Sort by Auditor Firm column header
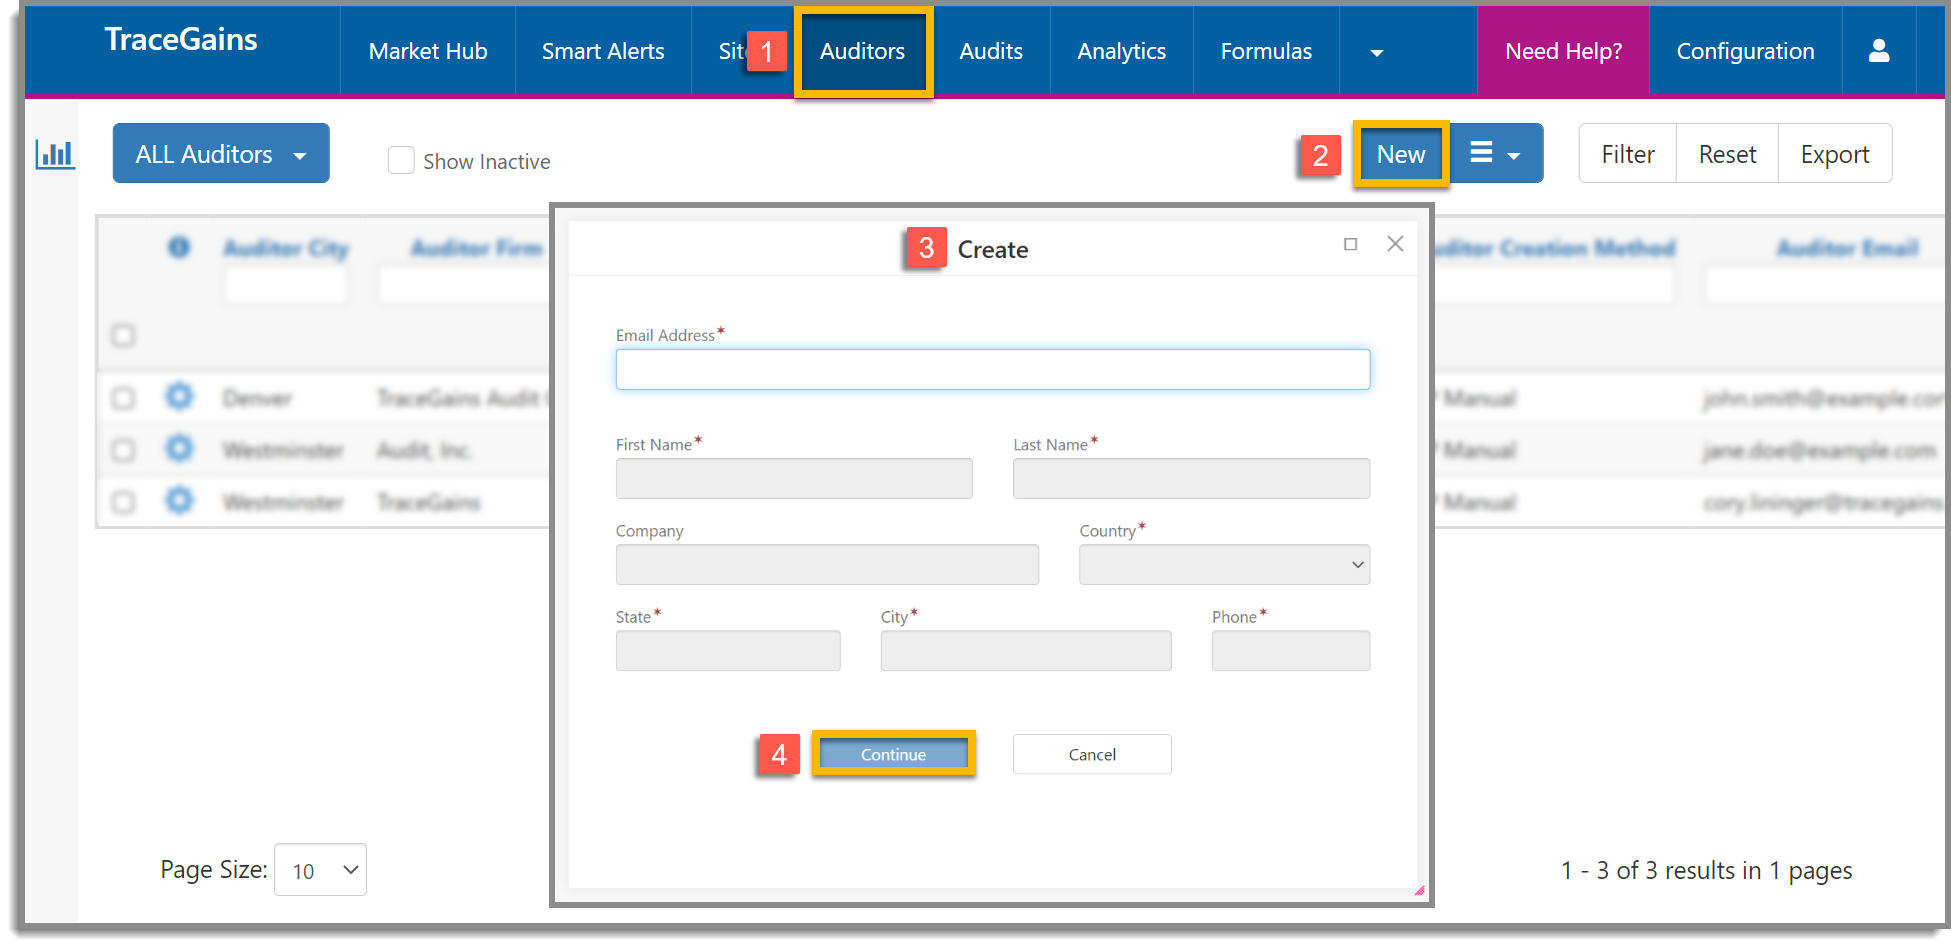Image resolution: width=1951 pixels, height=948 pixels. [x=477, y=248]
